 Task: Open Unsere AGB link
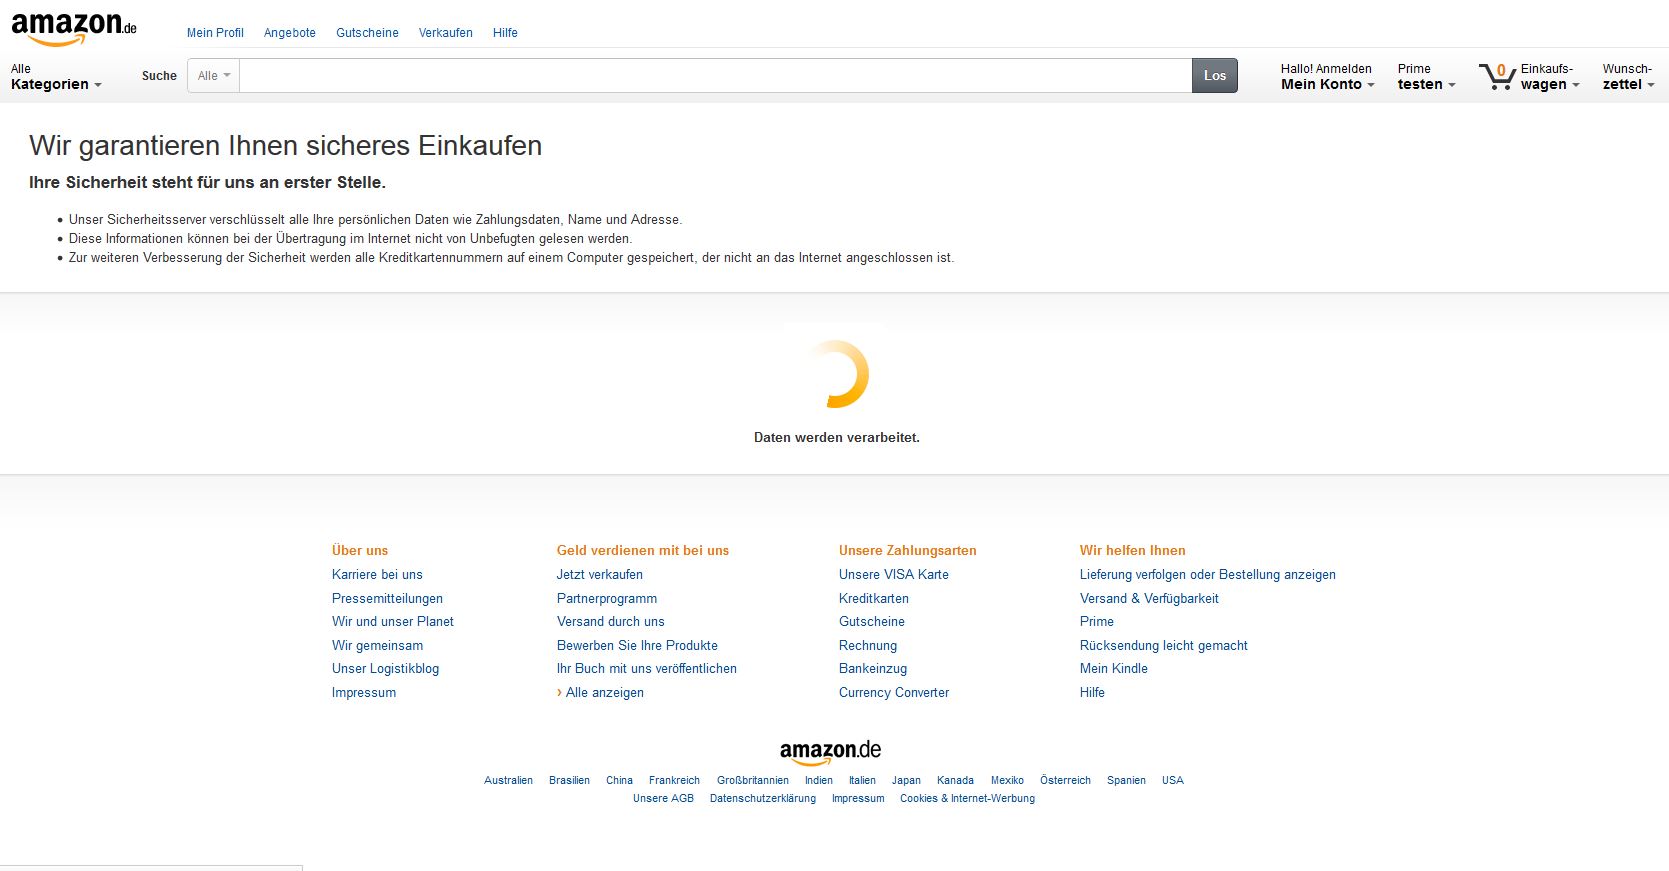(x=663, y=799)
